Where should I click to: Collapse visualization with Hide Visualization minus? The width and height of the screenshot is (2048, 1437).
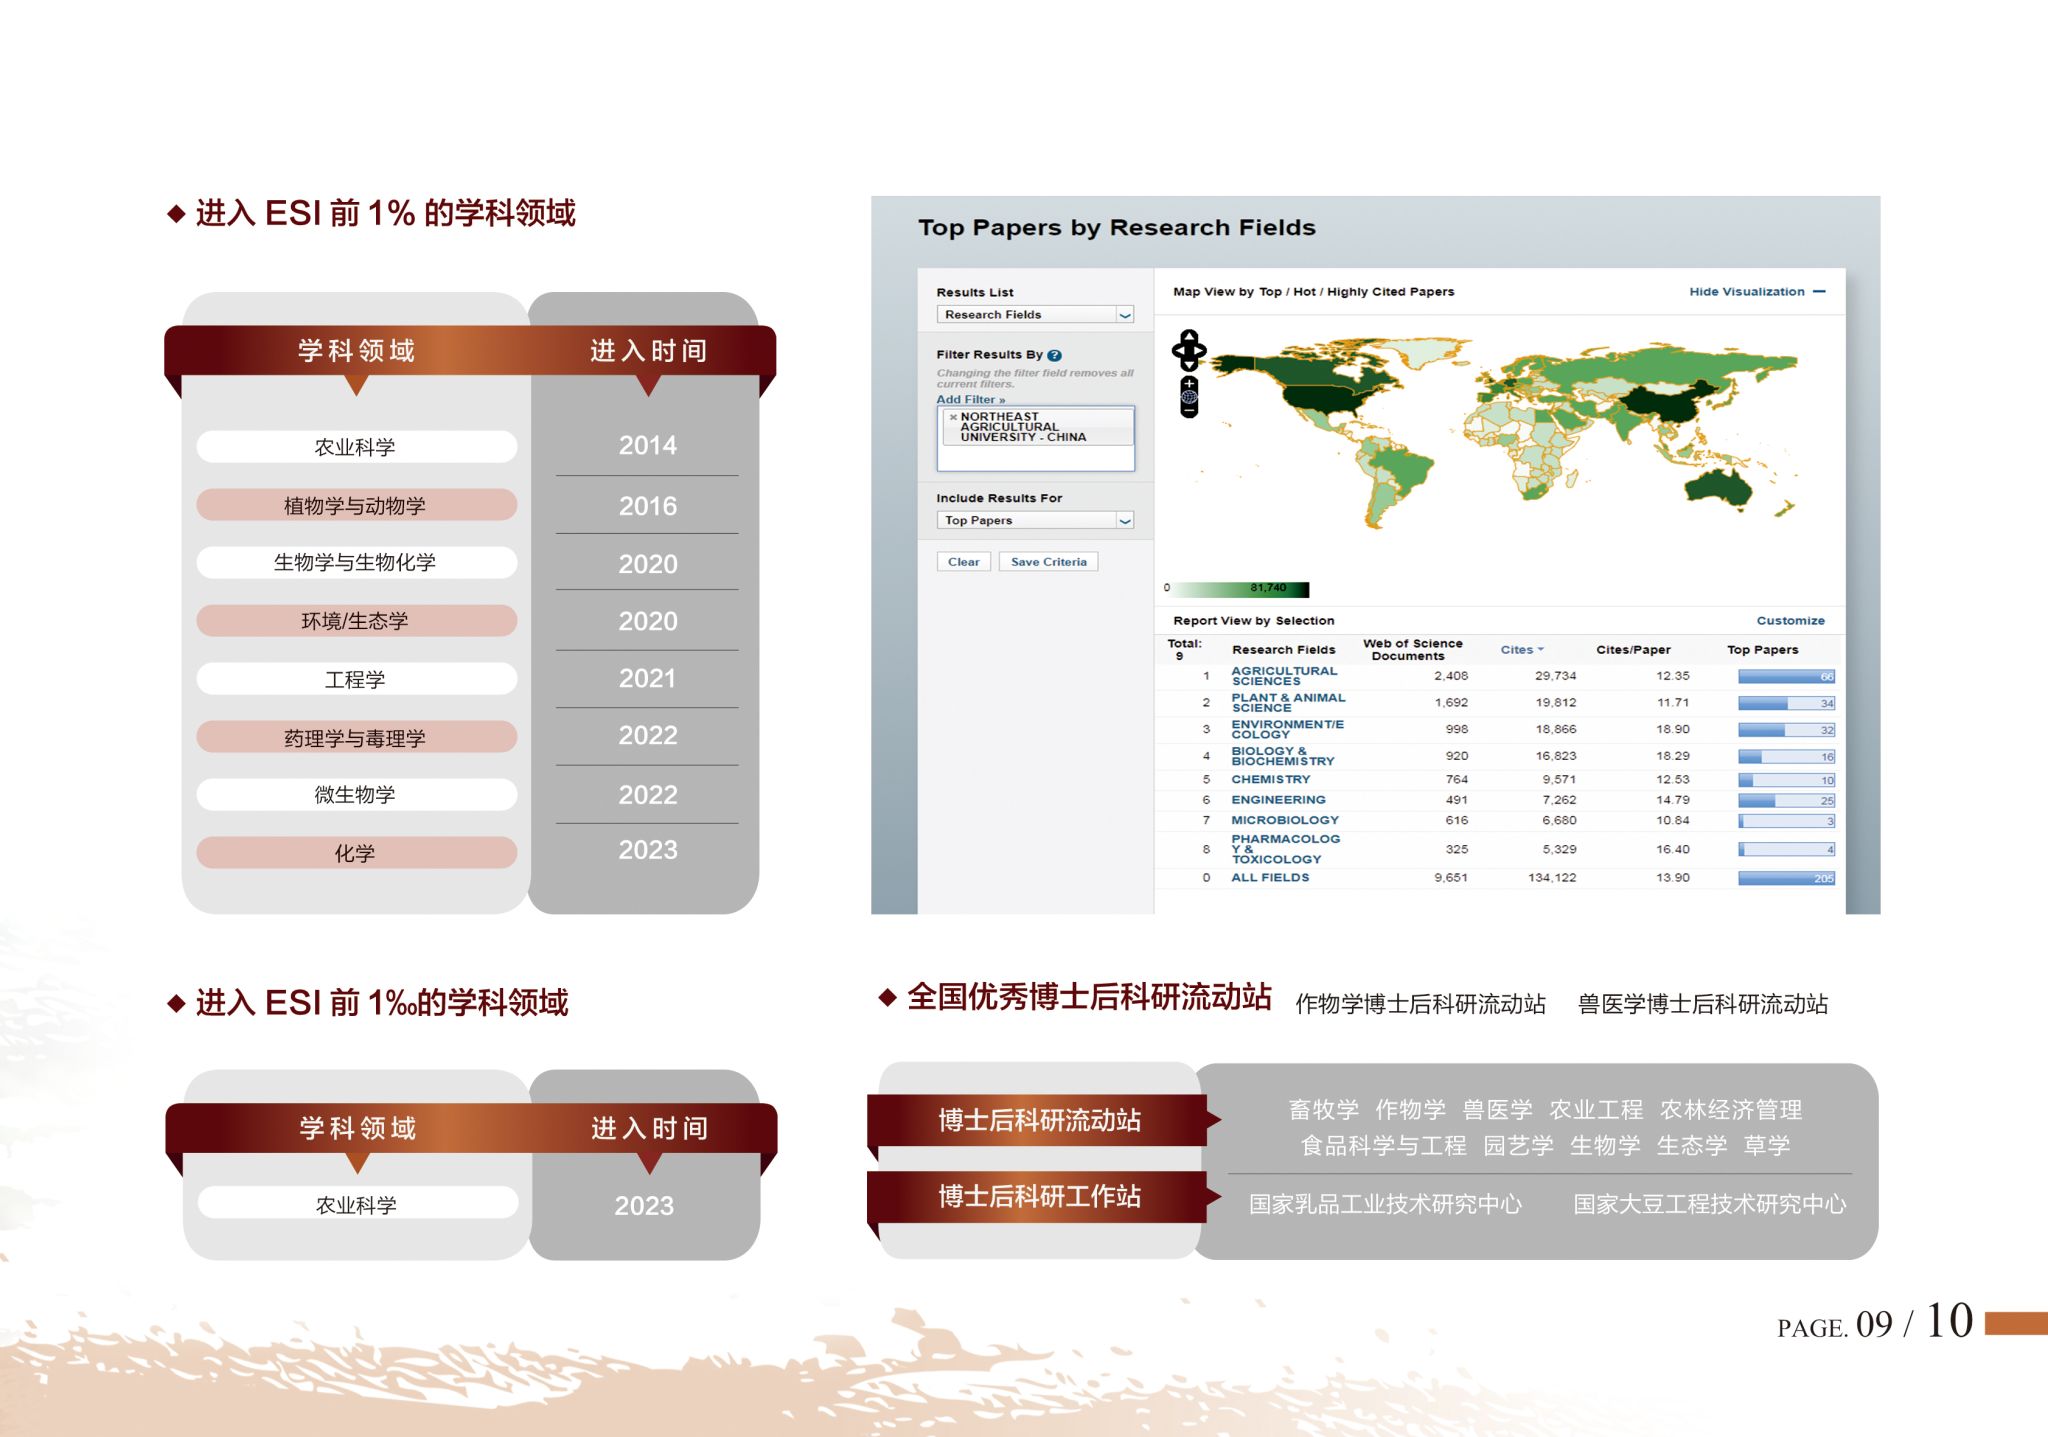coord(1819,292)
